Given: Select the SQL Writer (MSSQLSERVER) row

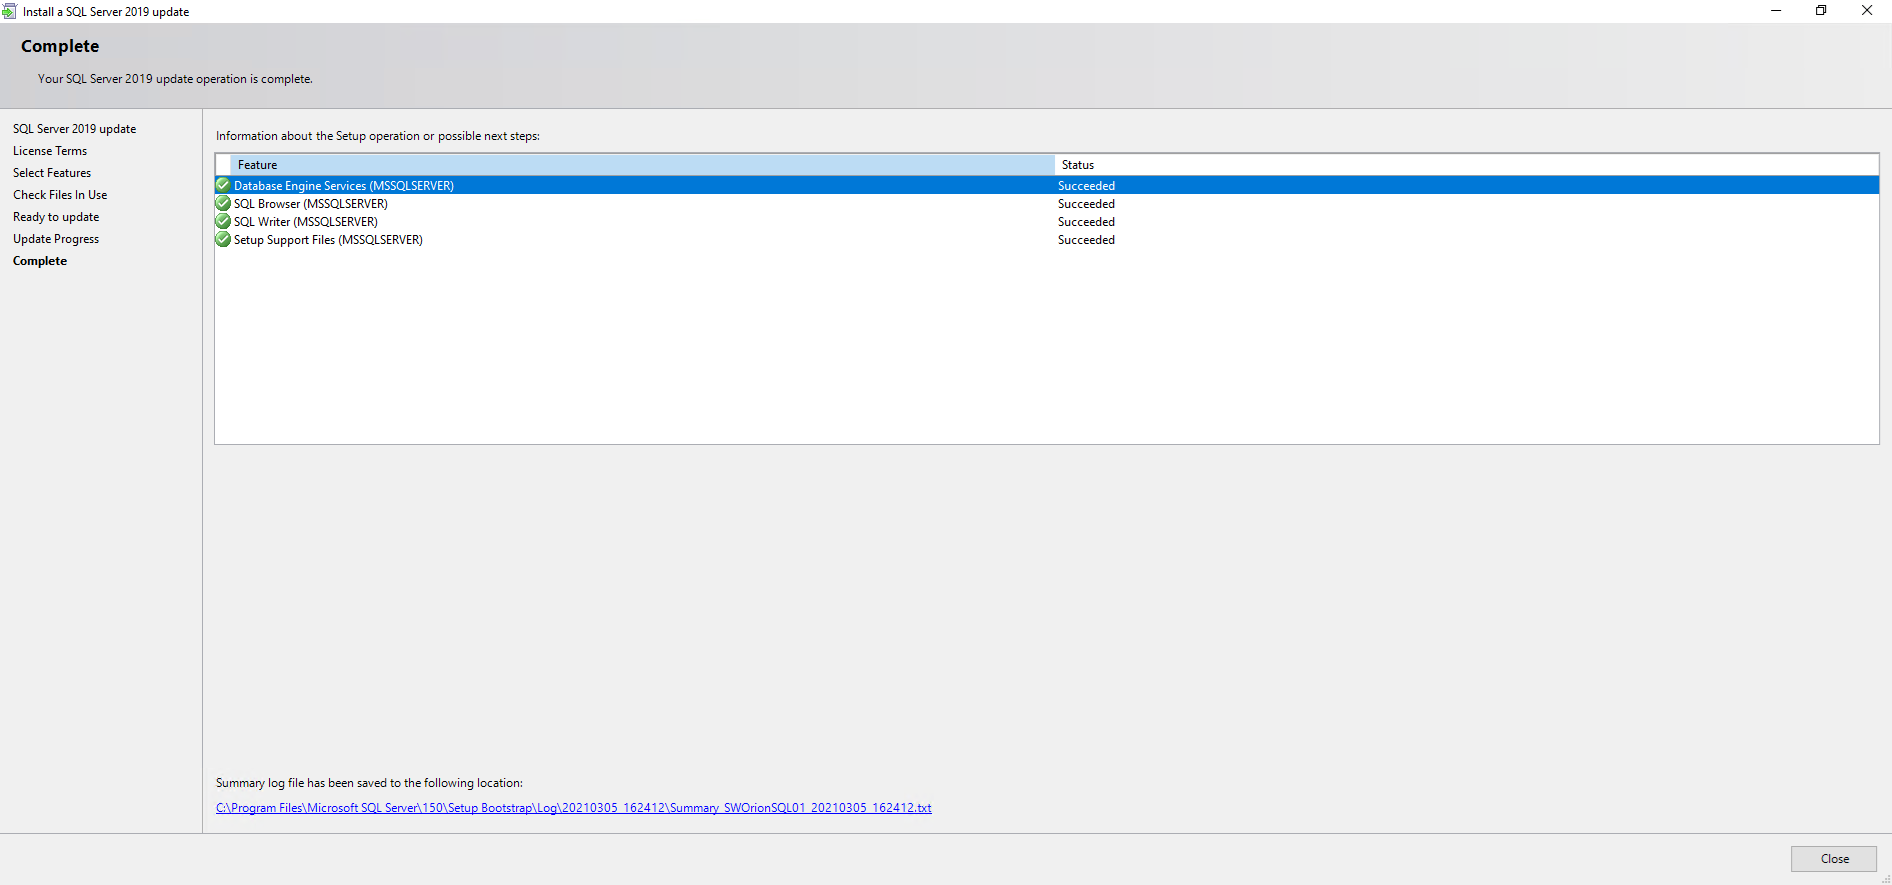Looking at the screenshot, I should point(1047,221).
